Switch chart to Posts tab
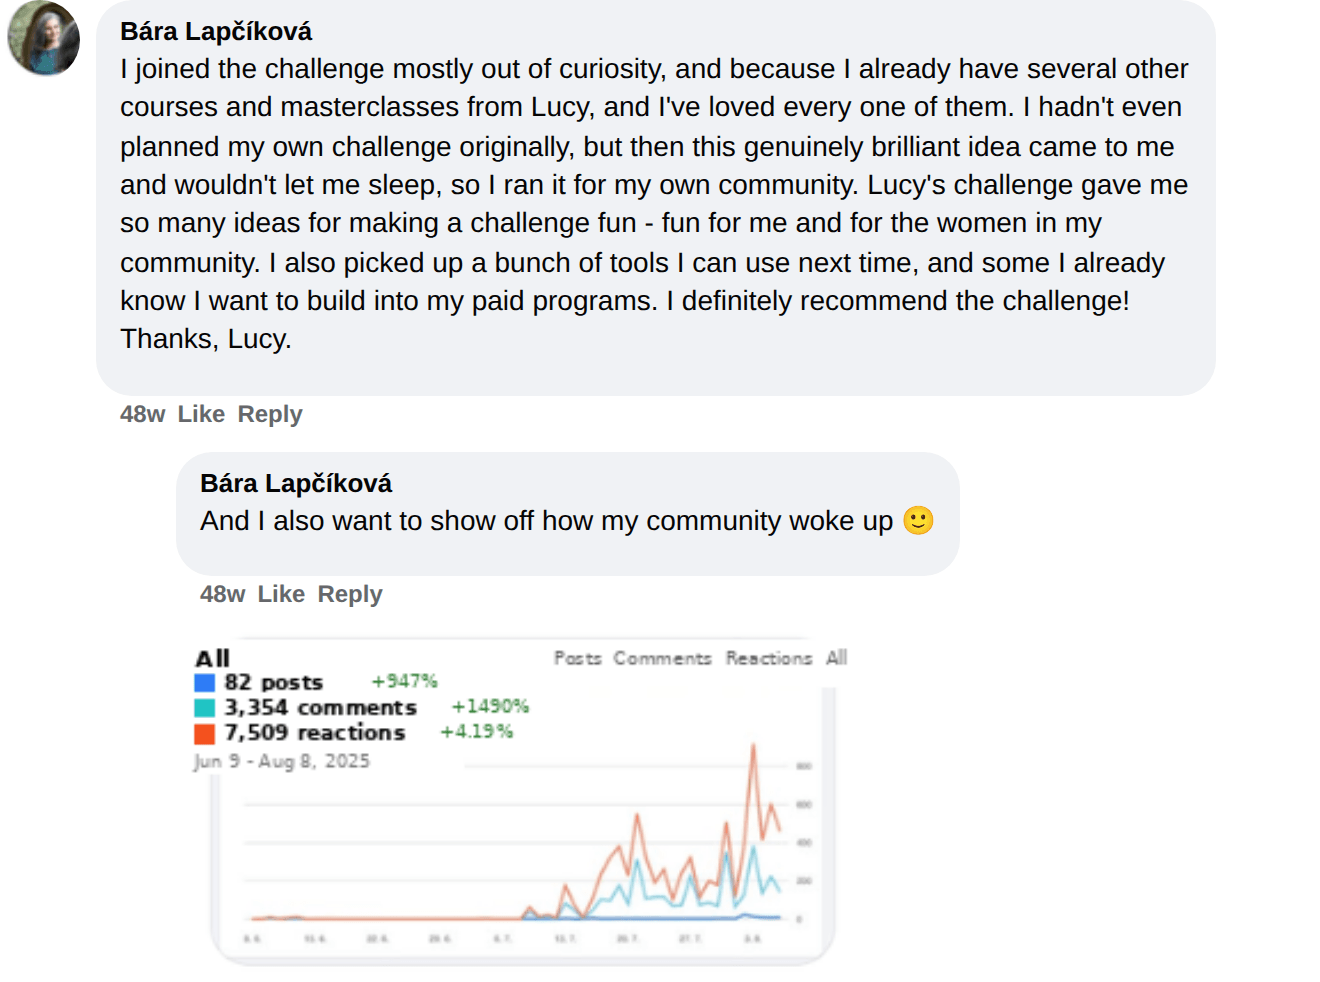Viewport: 1320px width, 982px height. click(x=578, y=658)
